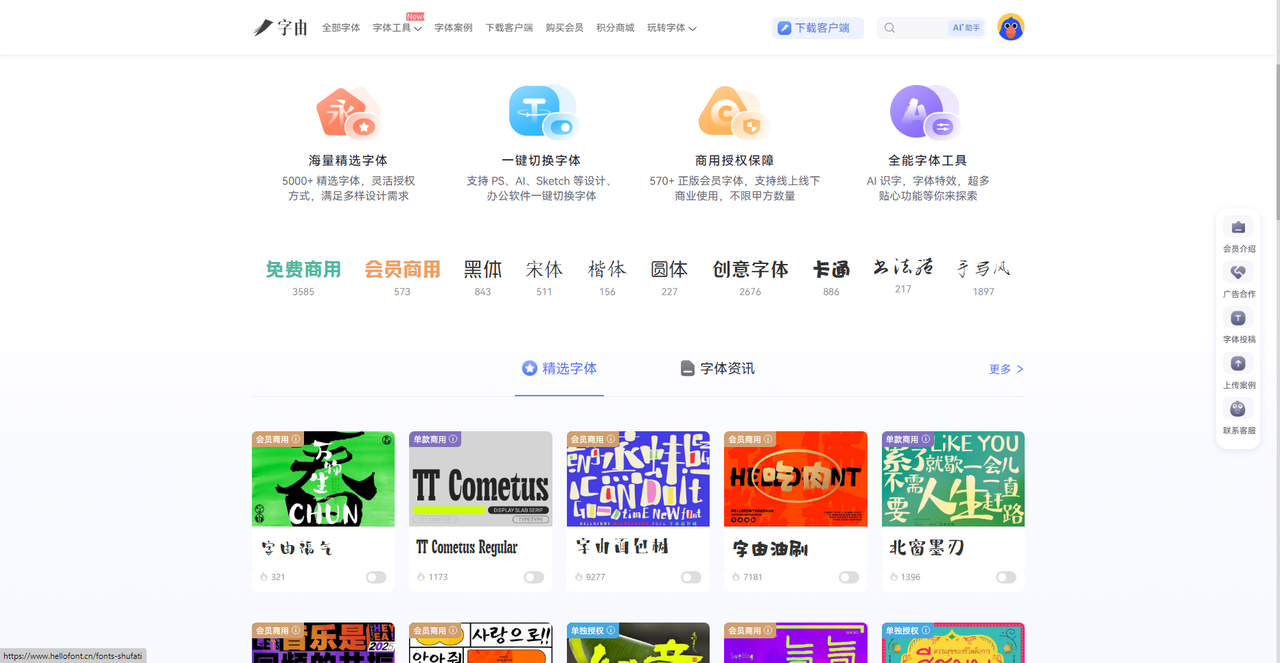1280x663 pixels.
Task: Click the 一键切换字体 feature icon
Action: [541, 113]
